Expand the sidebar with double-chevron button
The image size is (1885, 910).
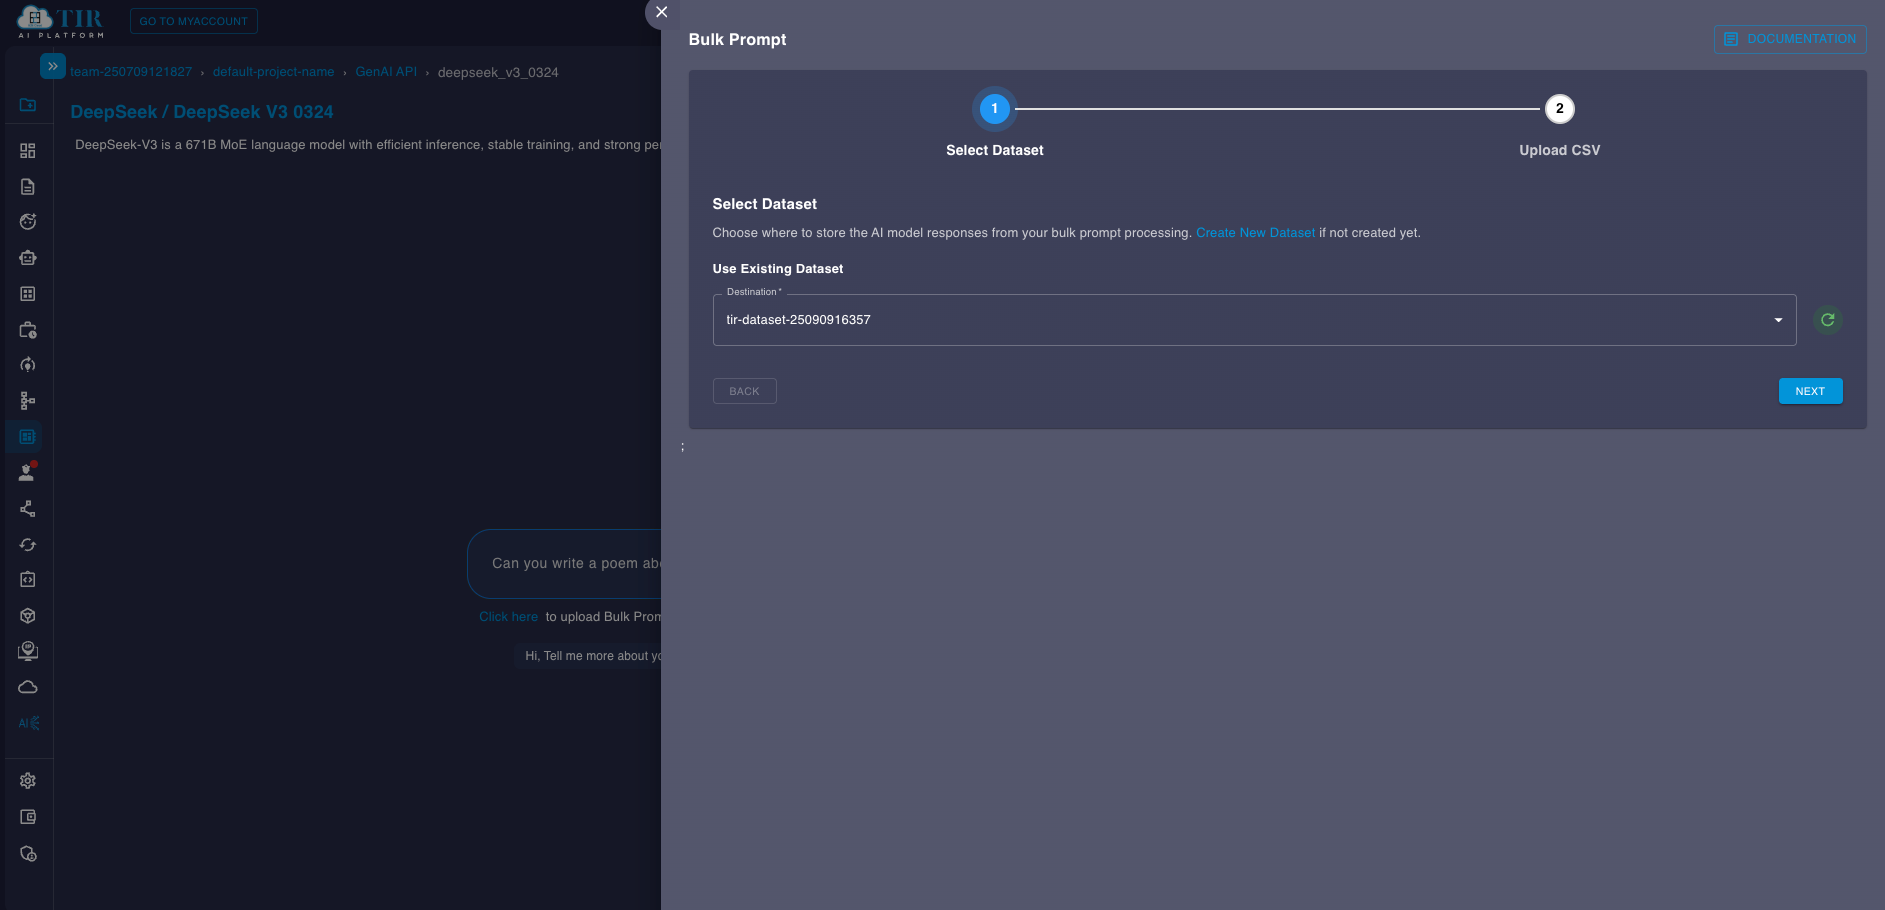click(x=53, y=66)
